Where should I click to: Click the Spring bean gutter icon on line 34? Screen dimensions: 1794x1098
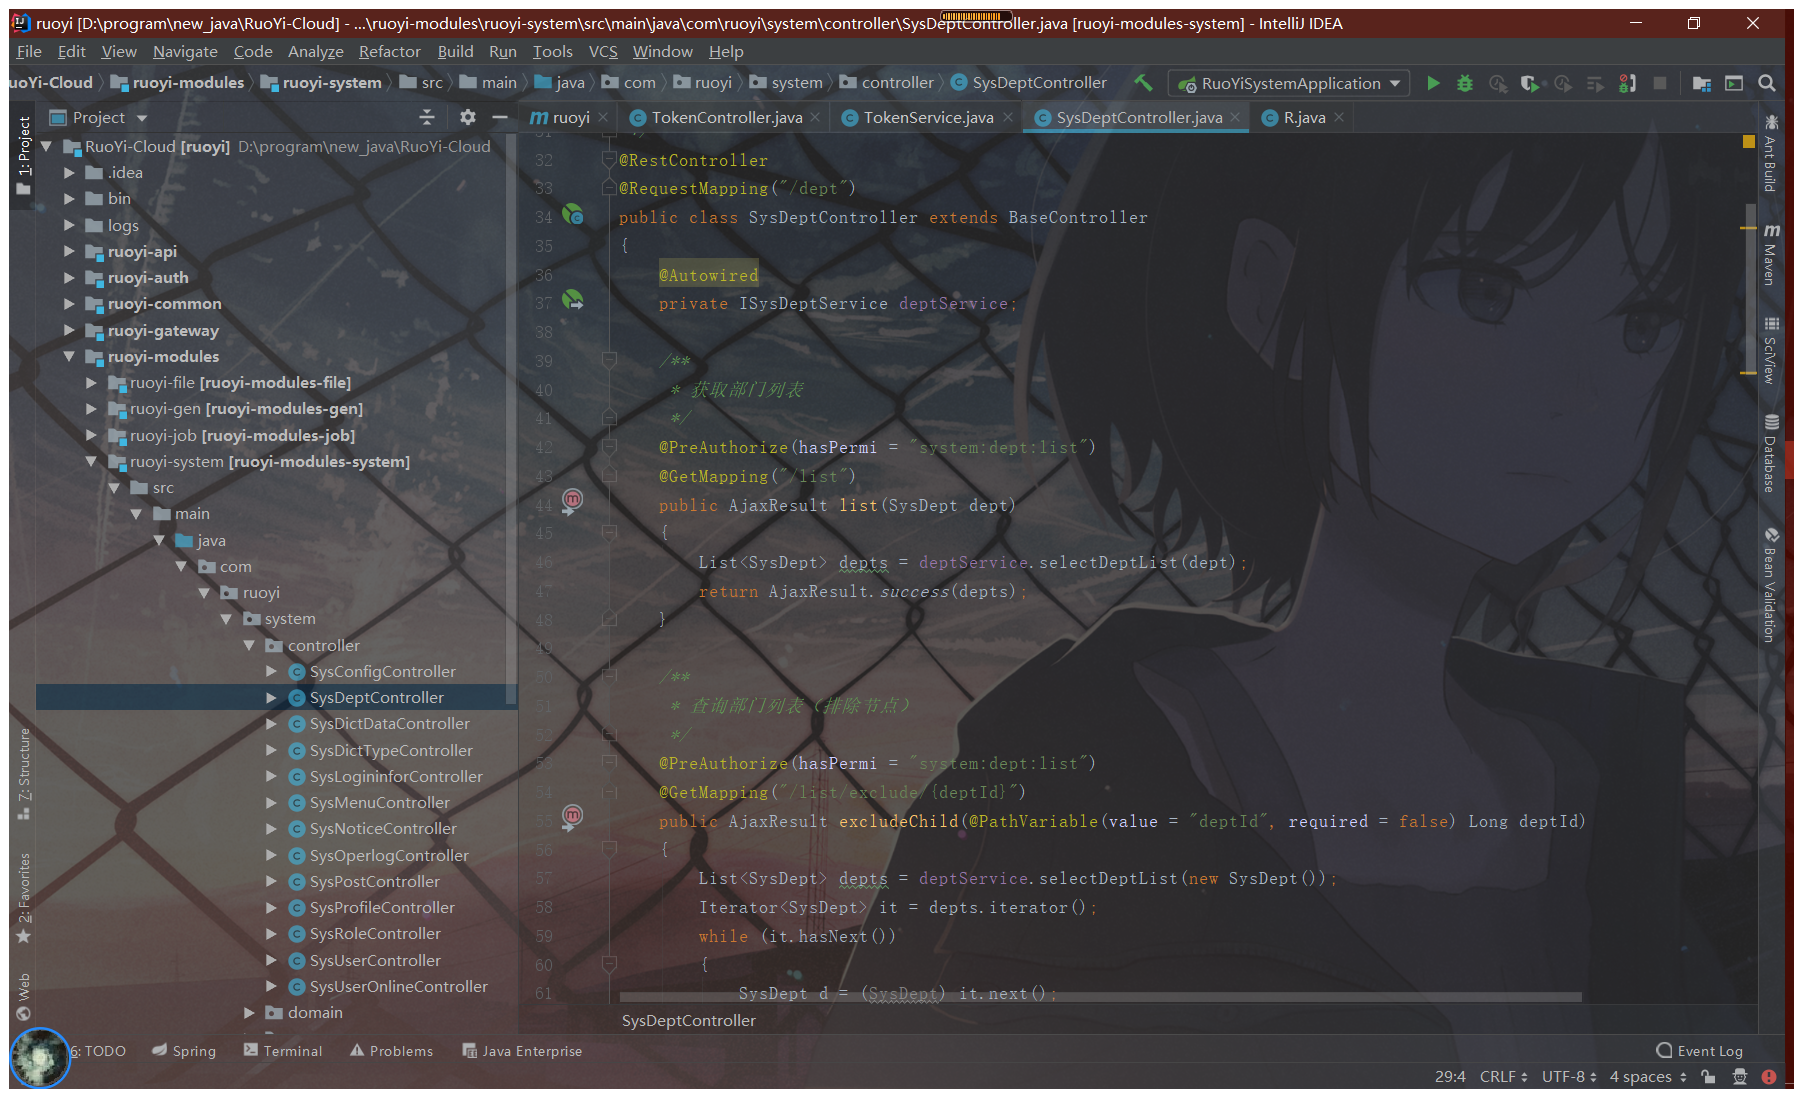pos(573,214)
